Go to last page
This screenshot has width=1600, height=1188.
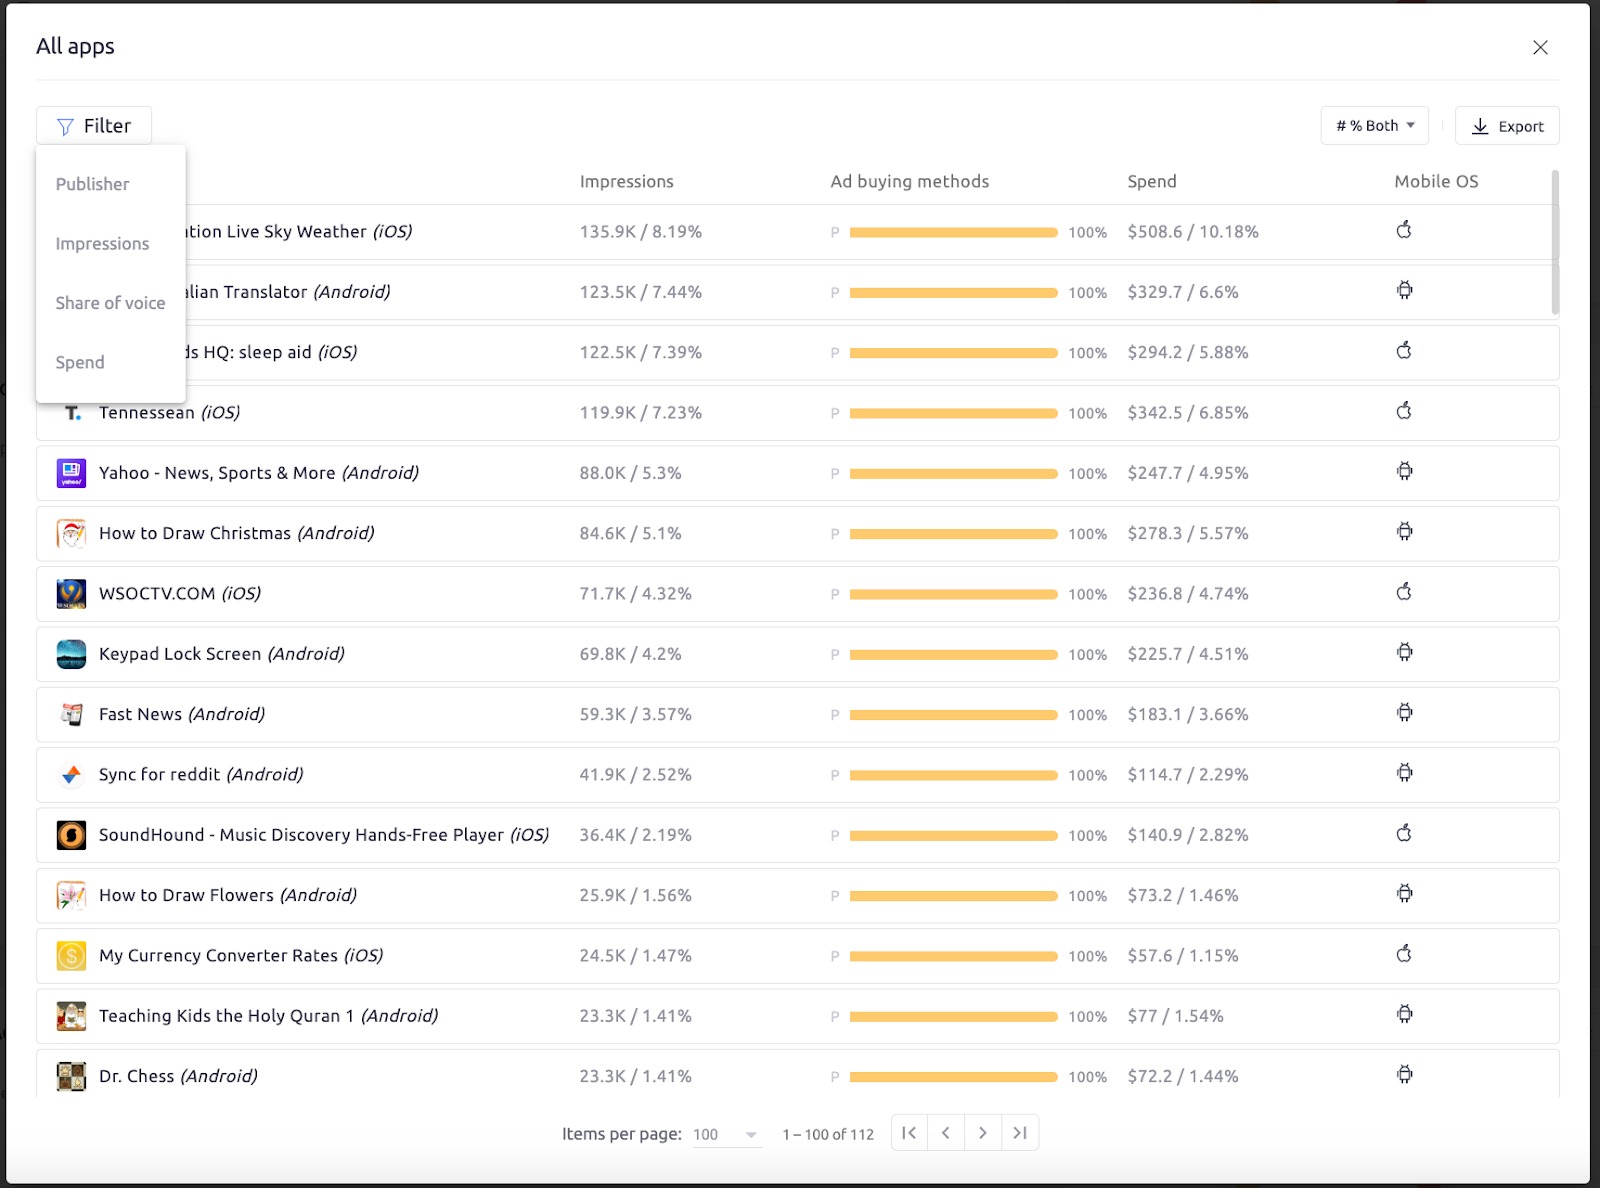coord(1020,1133)
